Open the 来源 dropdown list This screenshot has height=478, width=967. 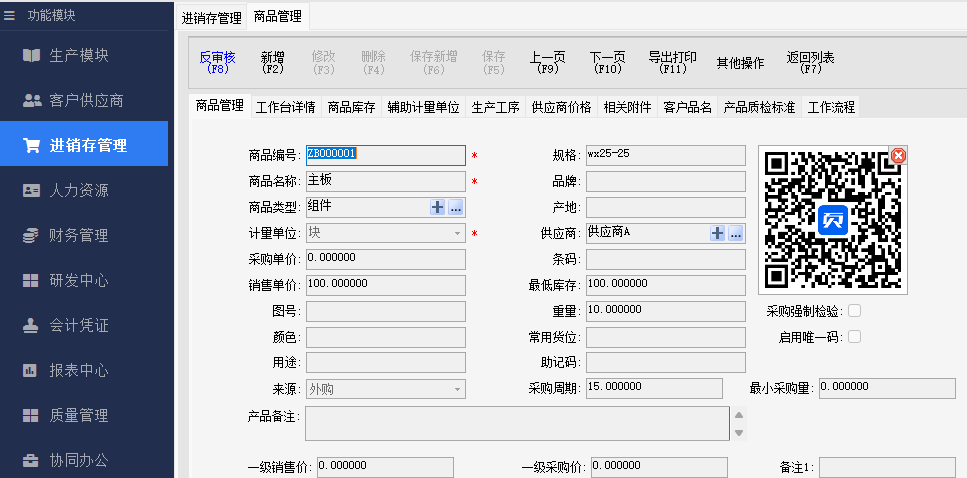pos(458,389)
